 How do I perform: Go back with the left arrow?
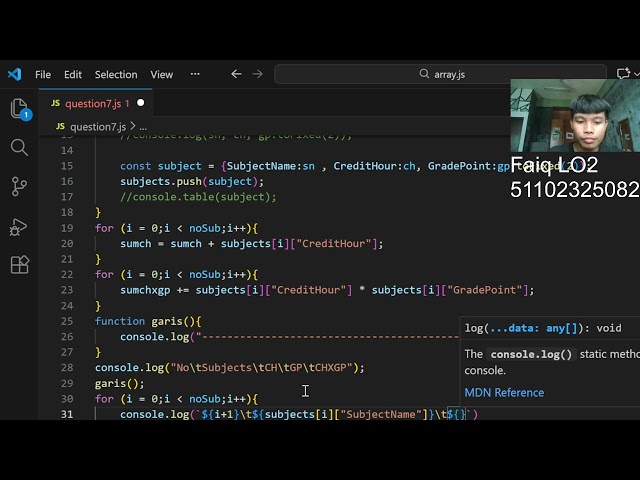[236, 74]
